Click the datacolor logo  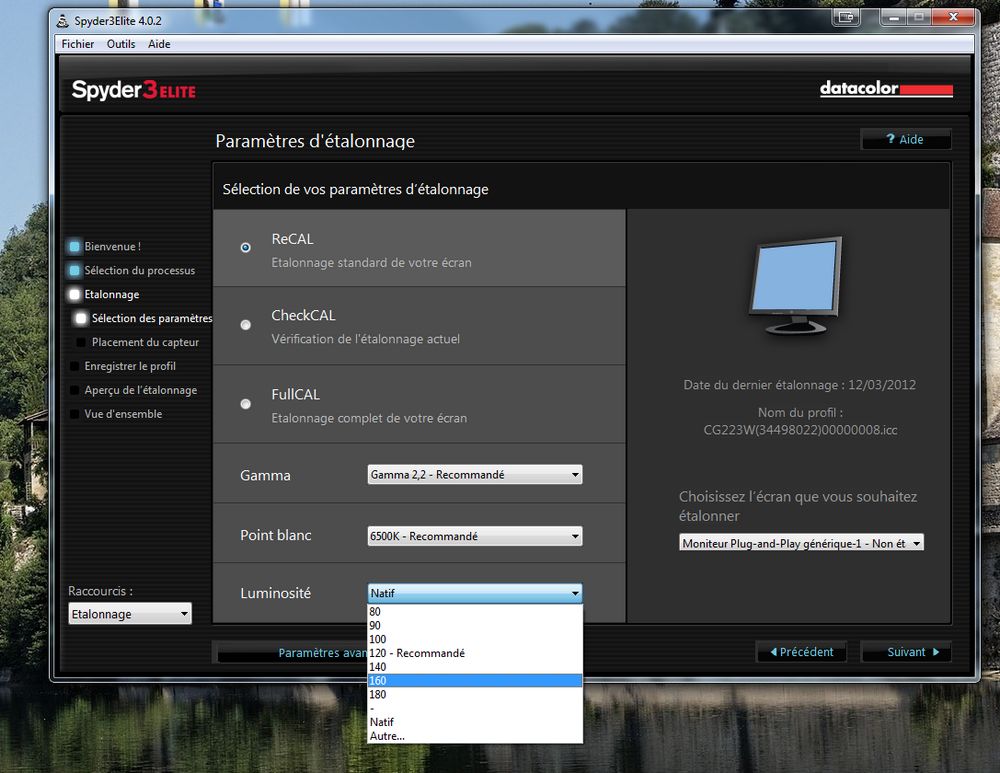point(886,89)
